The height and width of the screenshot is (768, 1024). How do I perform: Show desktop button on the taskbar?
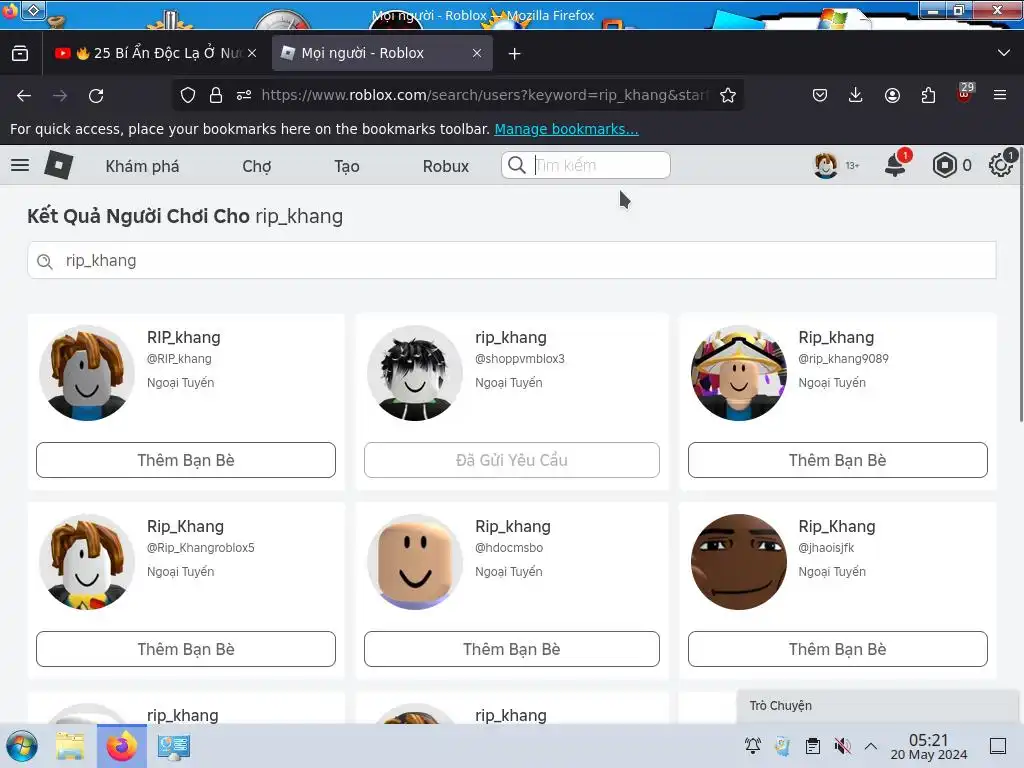(998, 746)
